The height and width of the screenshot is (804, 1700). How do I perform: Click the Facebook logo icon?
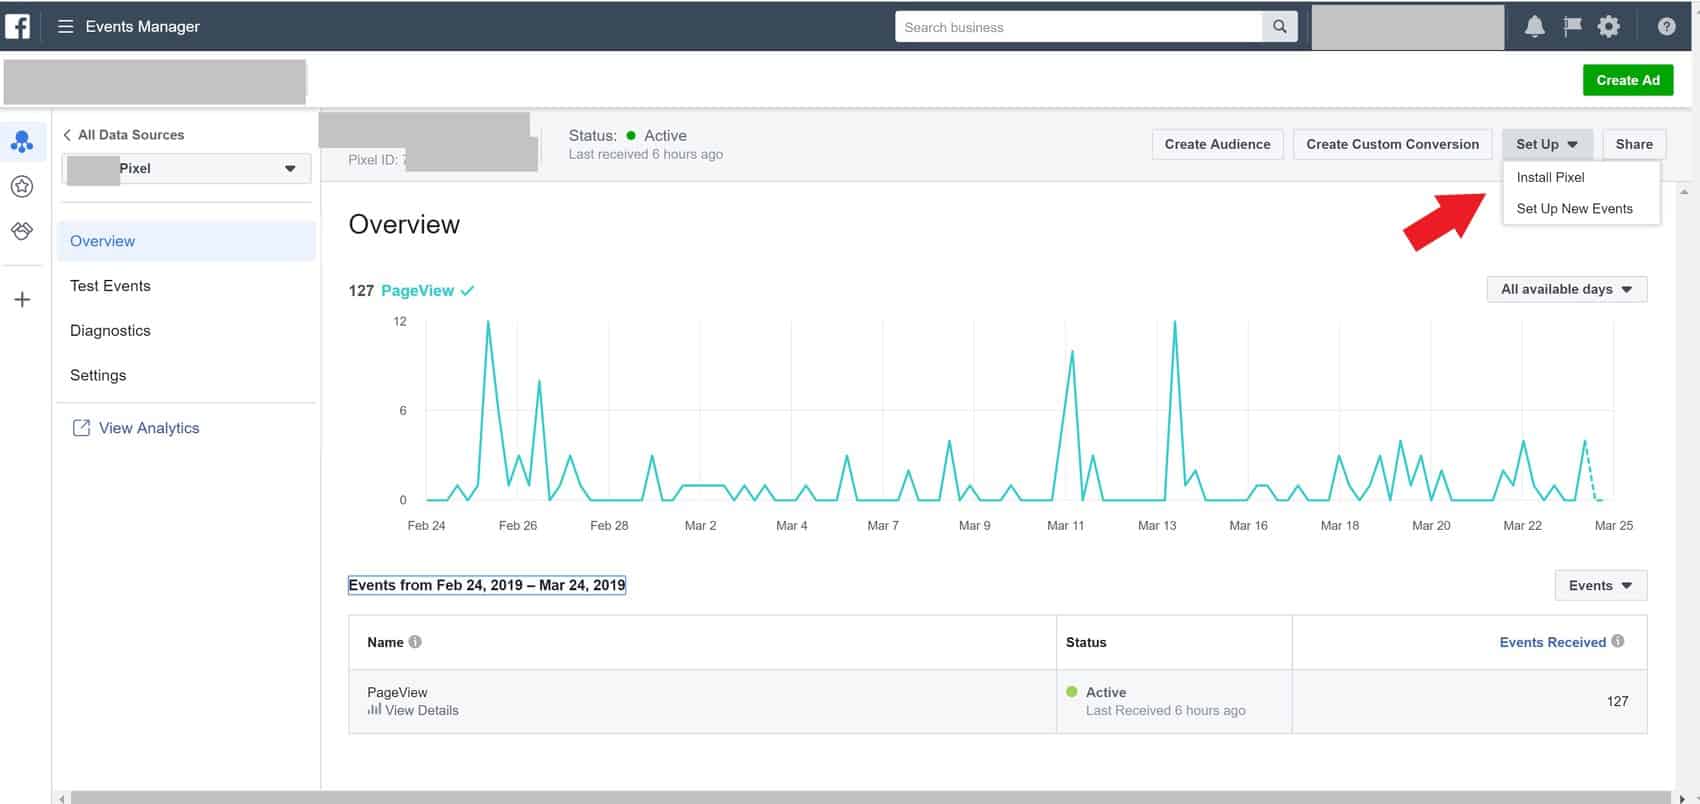click(18, 26)
